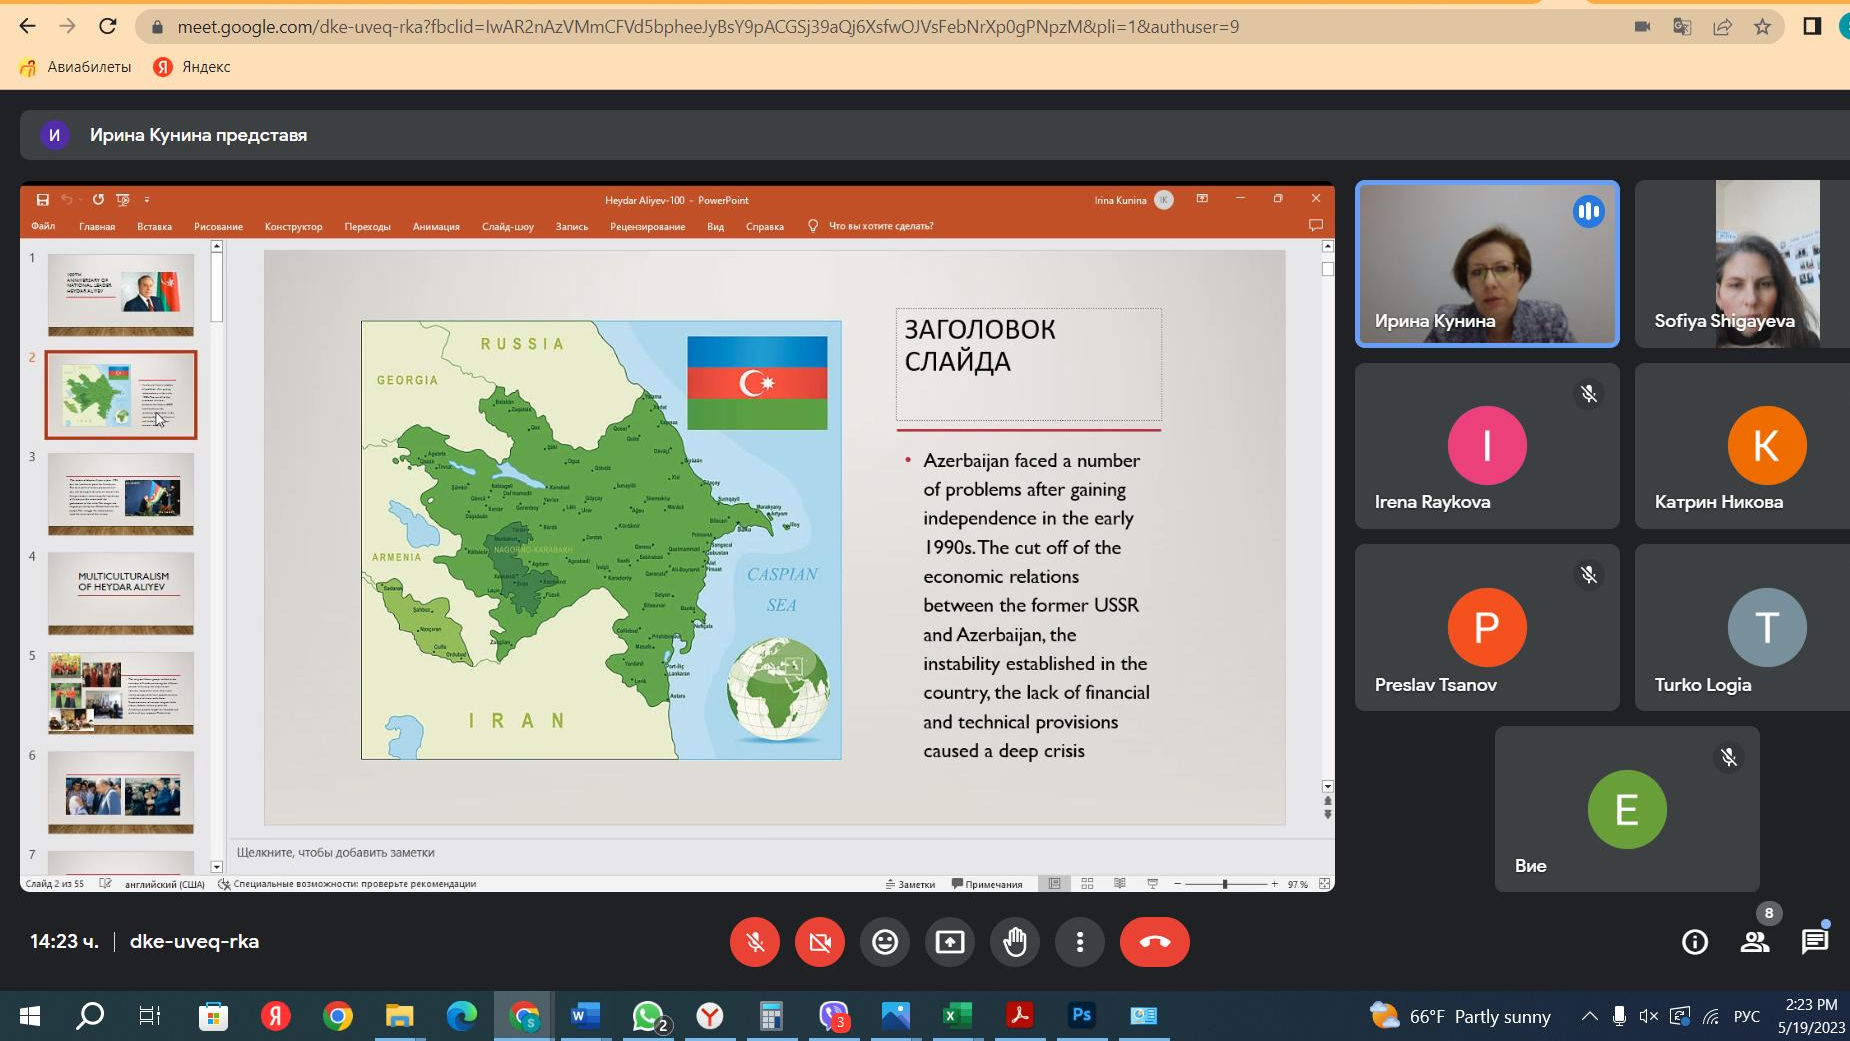Open the chat panel icon

pos(1814,942)
